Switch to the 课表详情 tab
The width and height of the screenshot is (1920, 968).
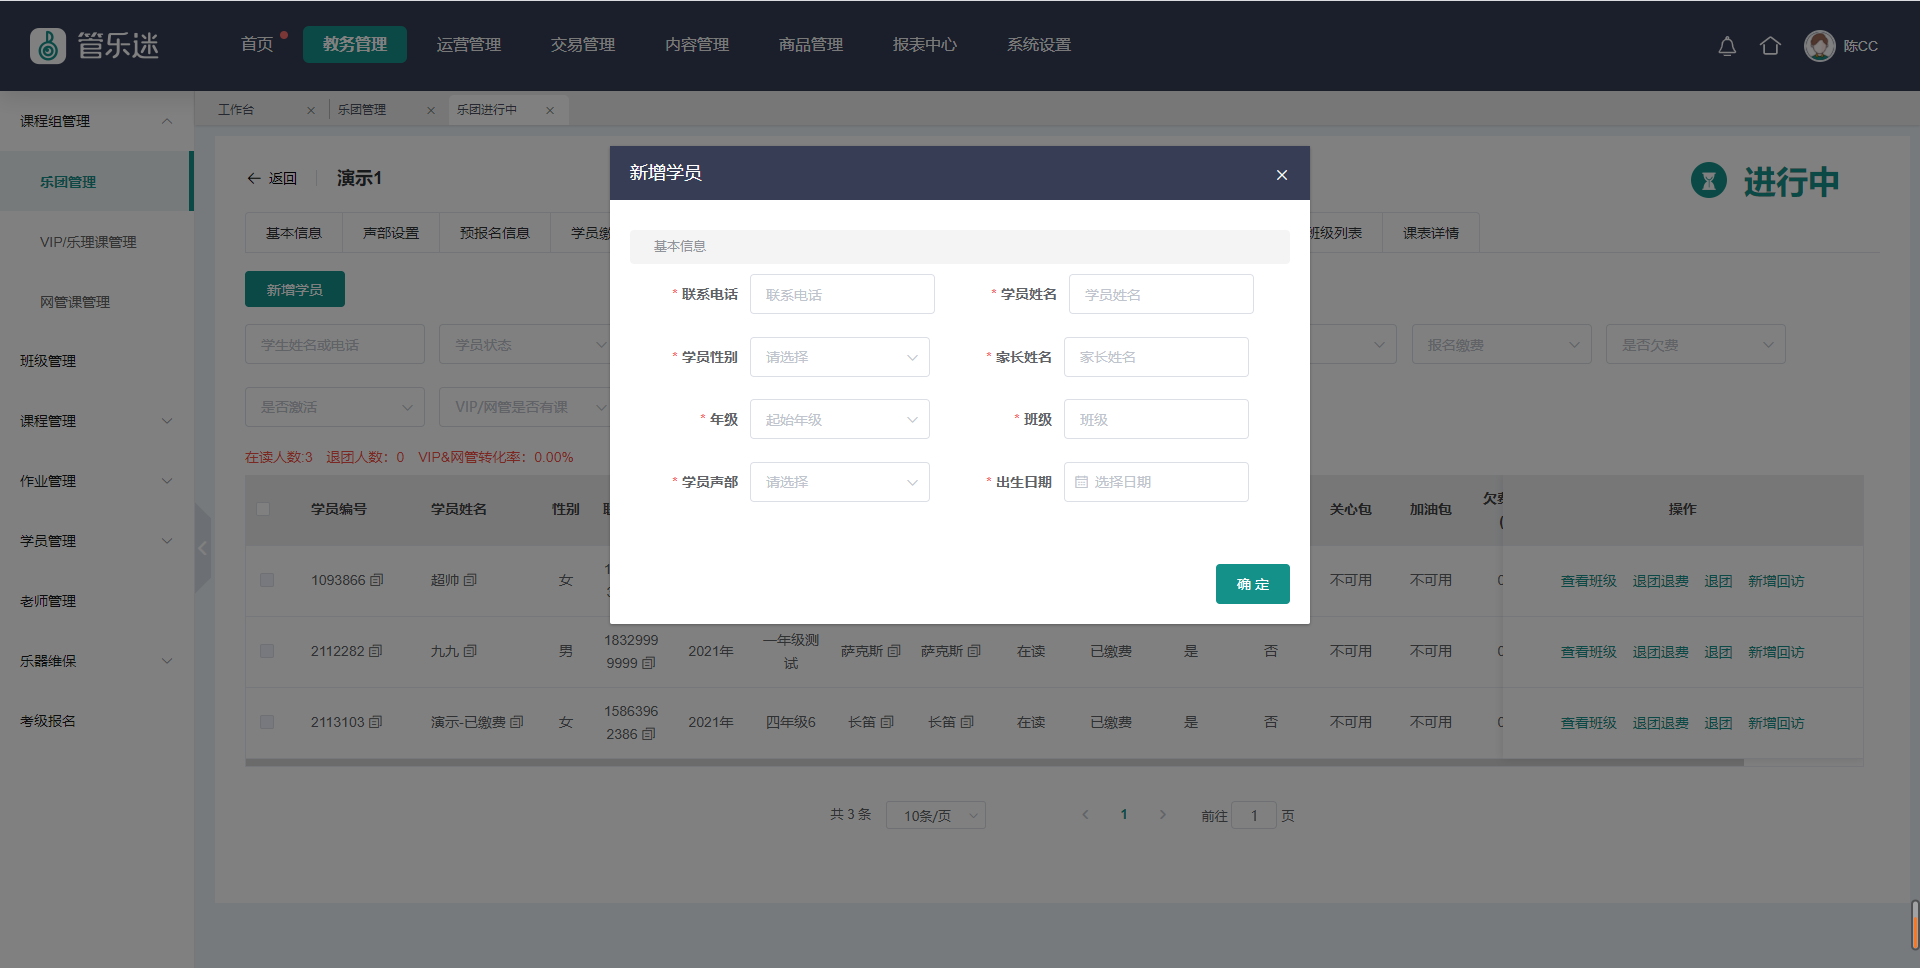pos(1430,233)
